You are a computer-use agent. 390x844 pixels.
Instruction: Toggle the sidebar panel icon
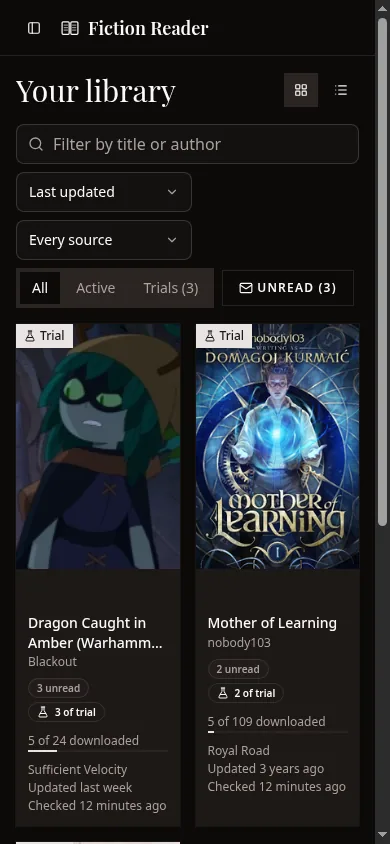[34, 28]
